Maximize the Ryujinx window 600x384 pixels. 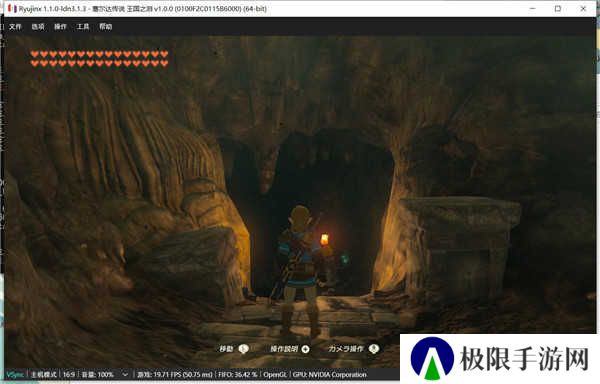pos(558,8)
